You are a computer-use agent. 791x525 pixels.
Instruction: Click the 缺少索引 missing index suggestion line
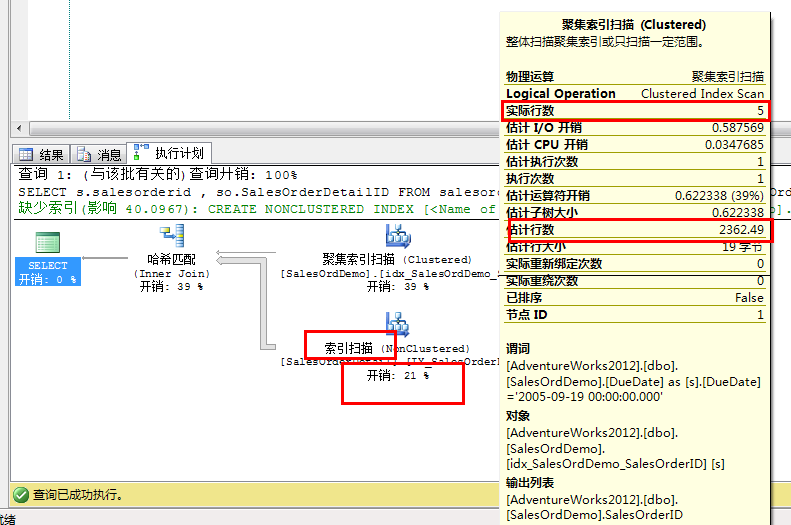(257, 209)
